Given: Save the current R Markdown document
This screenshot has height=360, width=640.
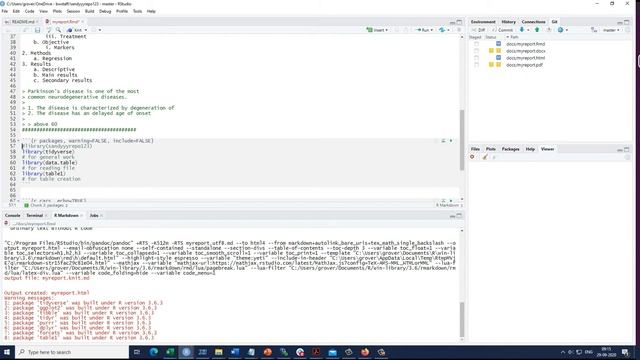Looking at the screenshot, I should point(37,30).
